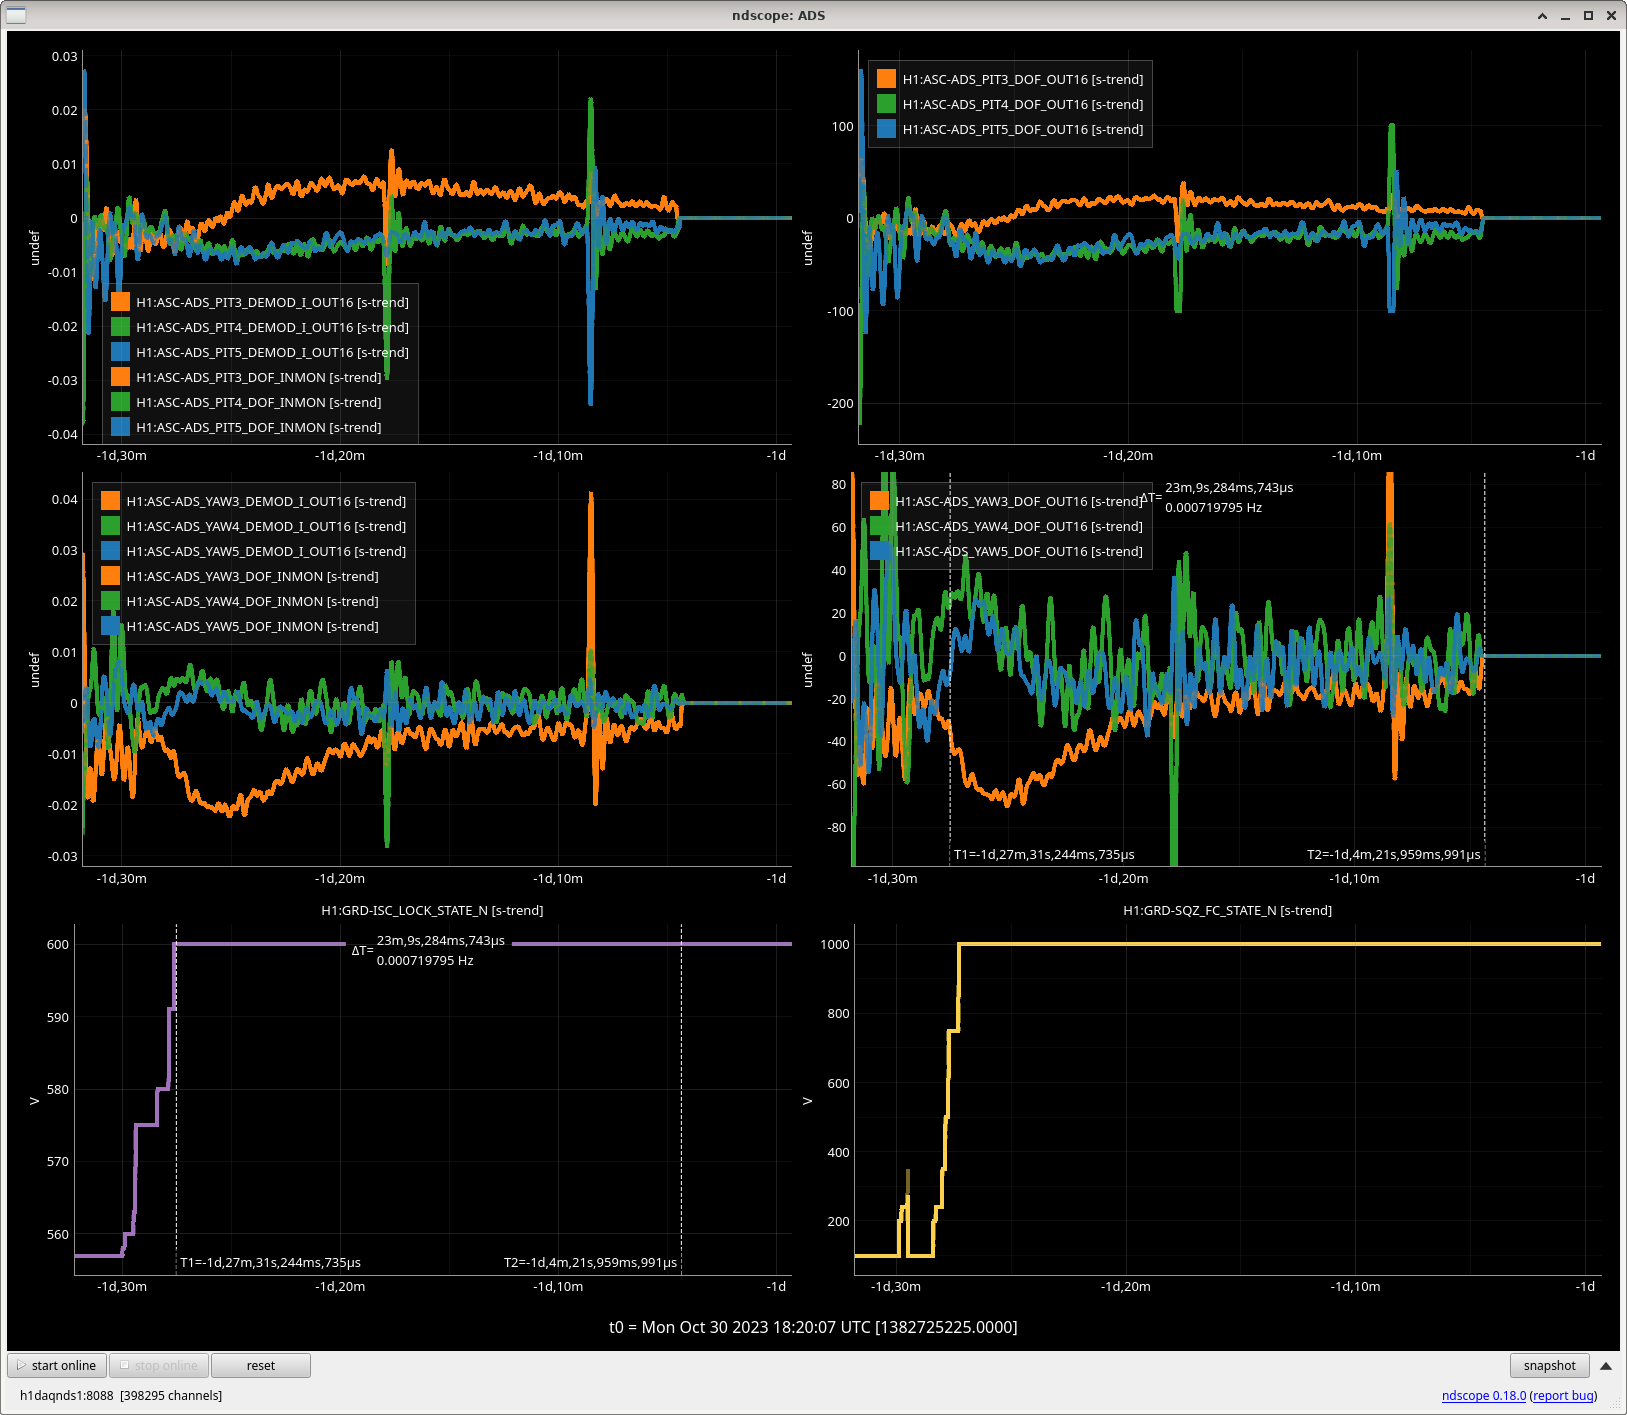Open the window menu icon in title bar
Viewport: 1627px width, 1415px height.
16,15
